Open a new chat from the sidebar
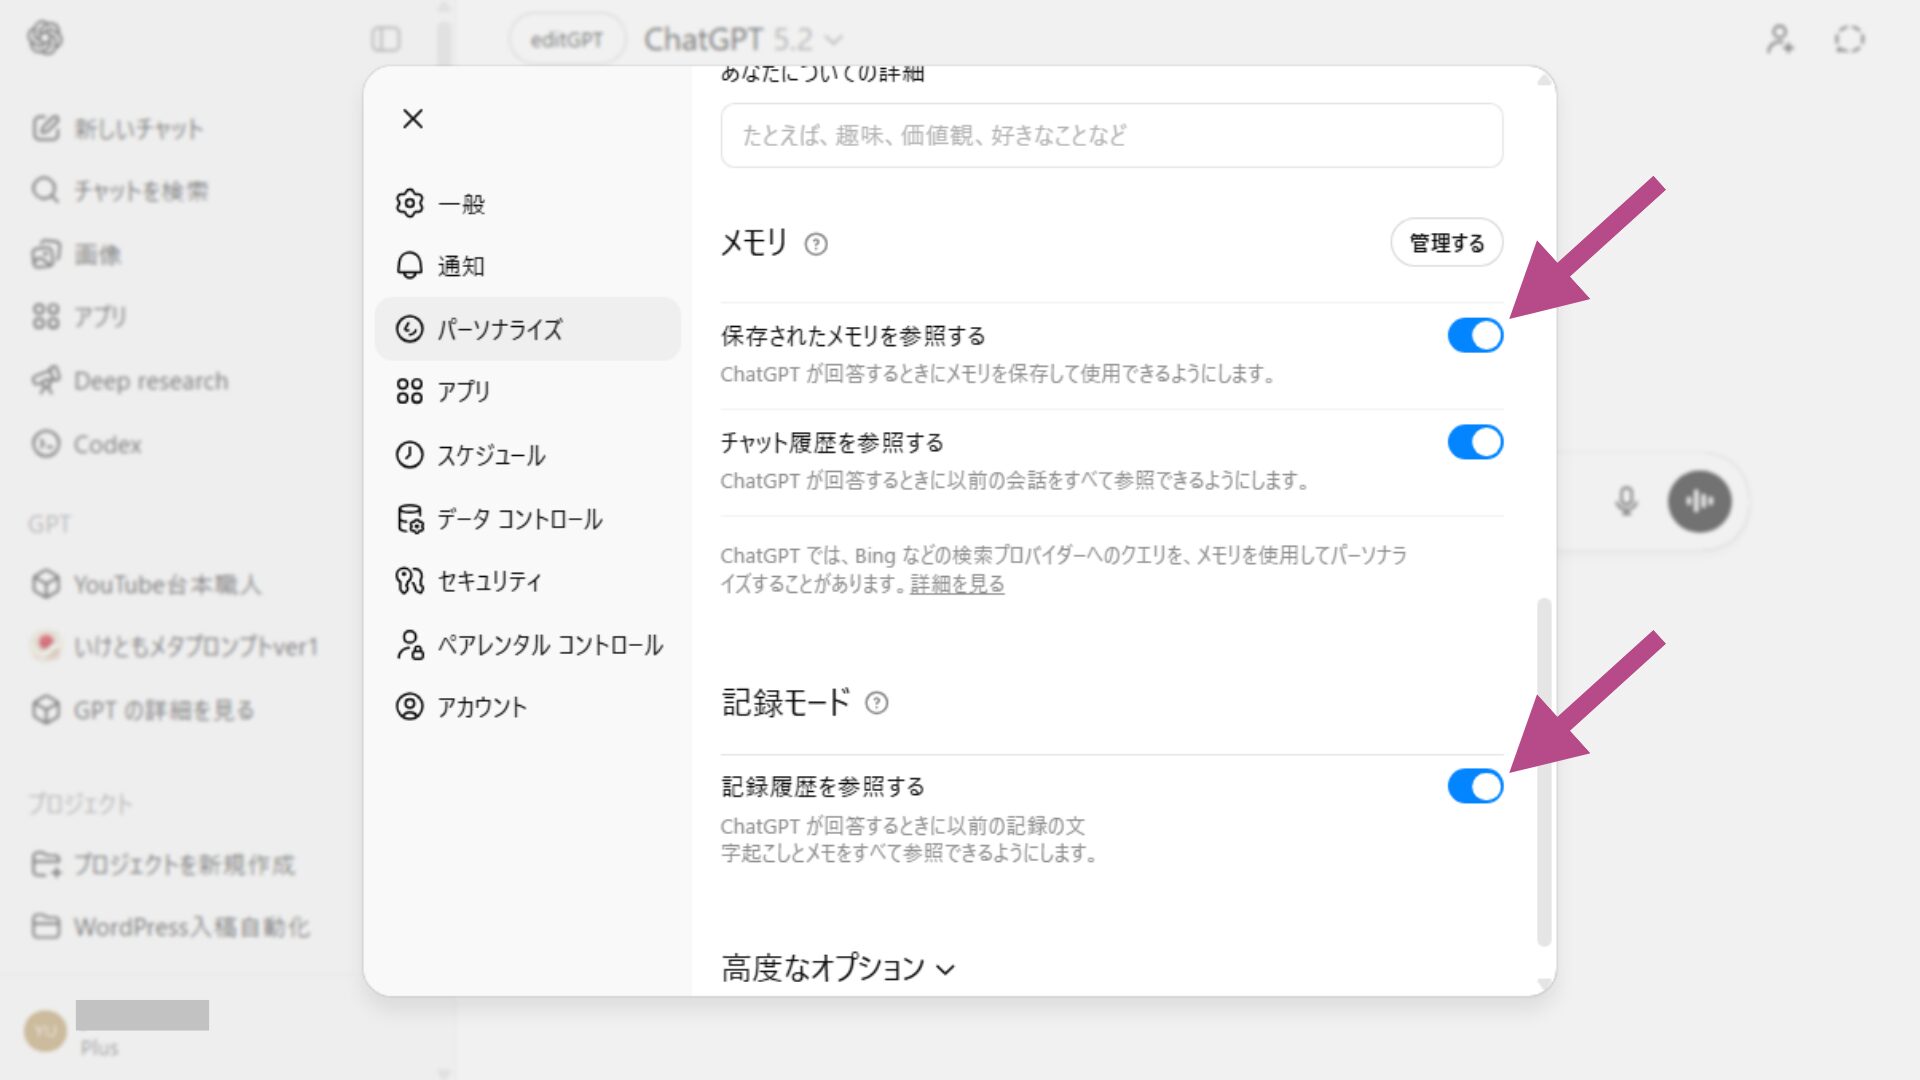 pyautogui.click(x=138, y=128)
